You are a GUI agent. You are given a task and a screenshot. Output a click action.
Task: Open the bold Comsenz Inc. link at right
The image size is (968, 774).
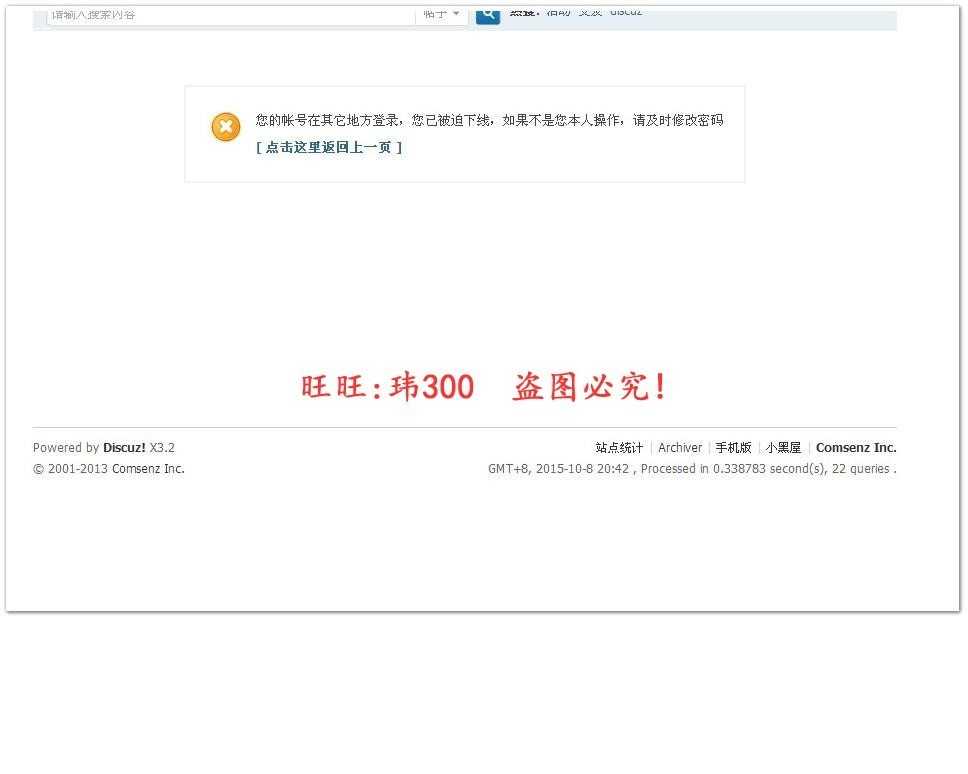(856, 447)
